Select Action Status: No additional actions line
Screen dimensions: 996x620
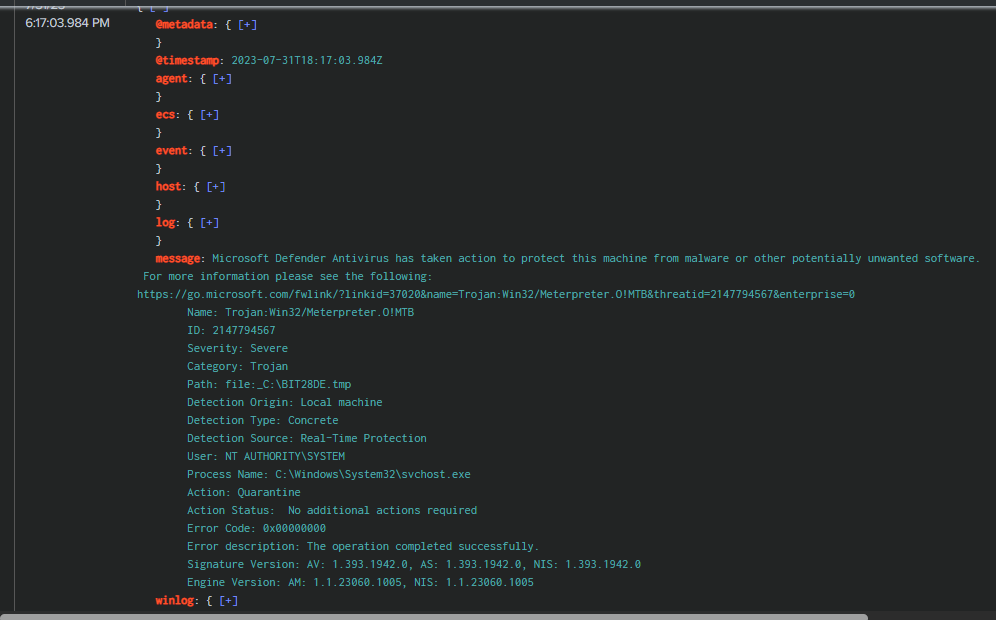[332, 510]
